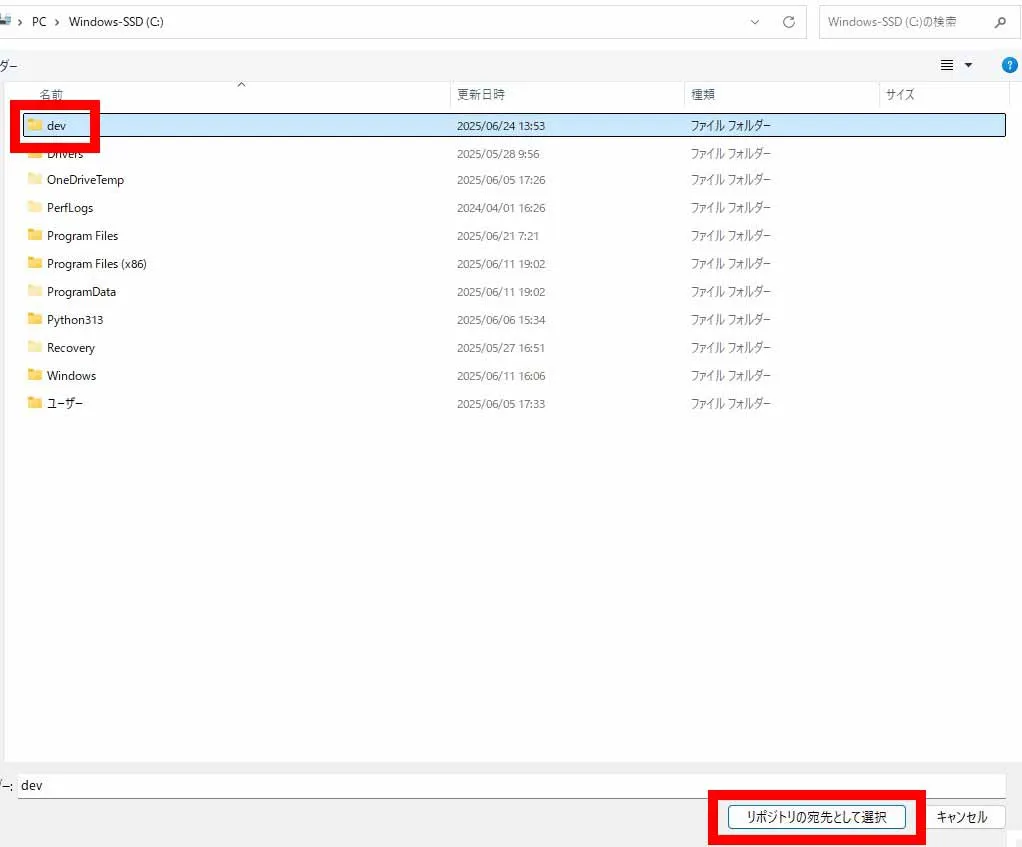Sort by 名前 column header
Image resolution: width=1022 pixels, height=847 pixels.
click(x=51, y=95)
